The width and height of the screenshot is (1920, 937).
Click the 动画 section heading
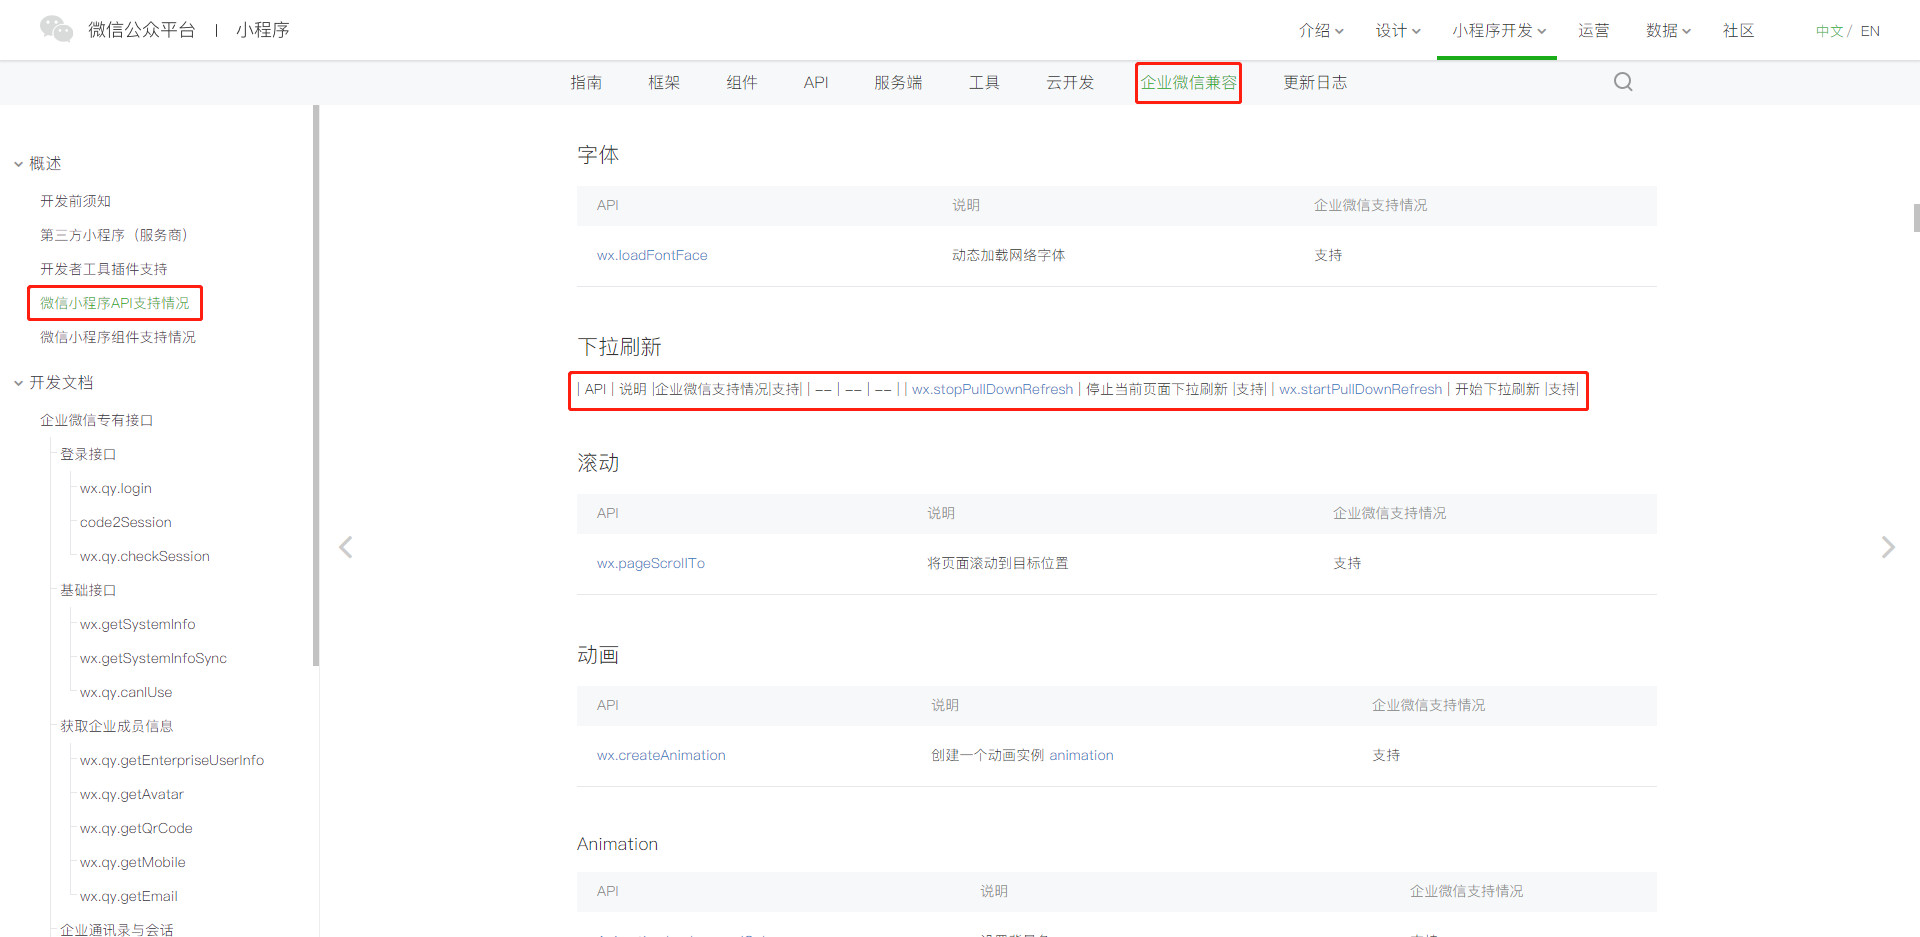pos(598,655)
